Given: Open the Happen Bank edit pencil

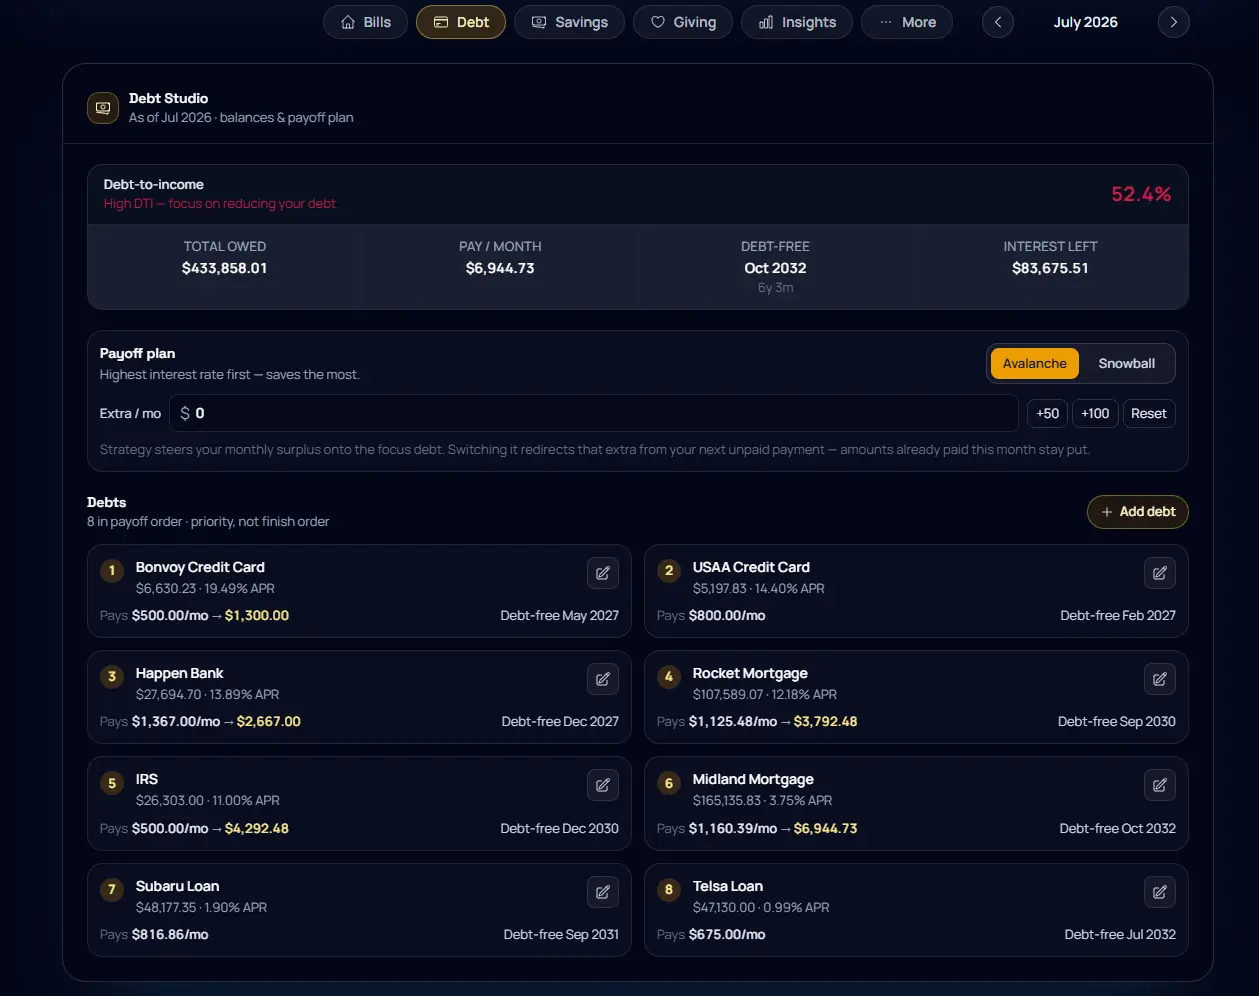Looking at the screenshot, I should (x=603, y=679).
